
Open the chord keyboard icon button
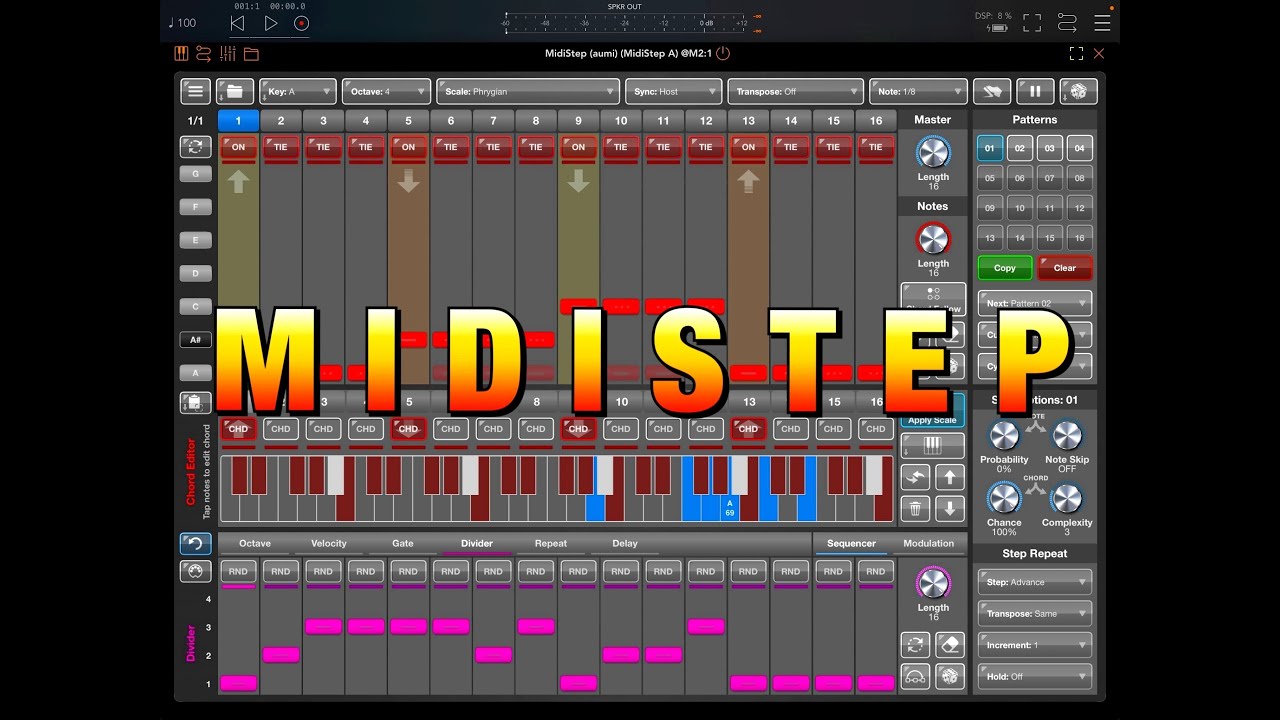(933, 446)
